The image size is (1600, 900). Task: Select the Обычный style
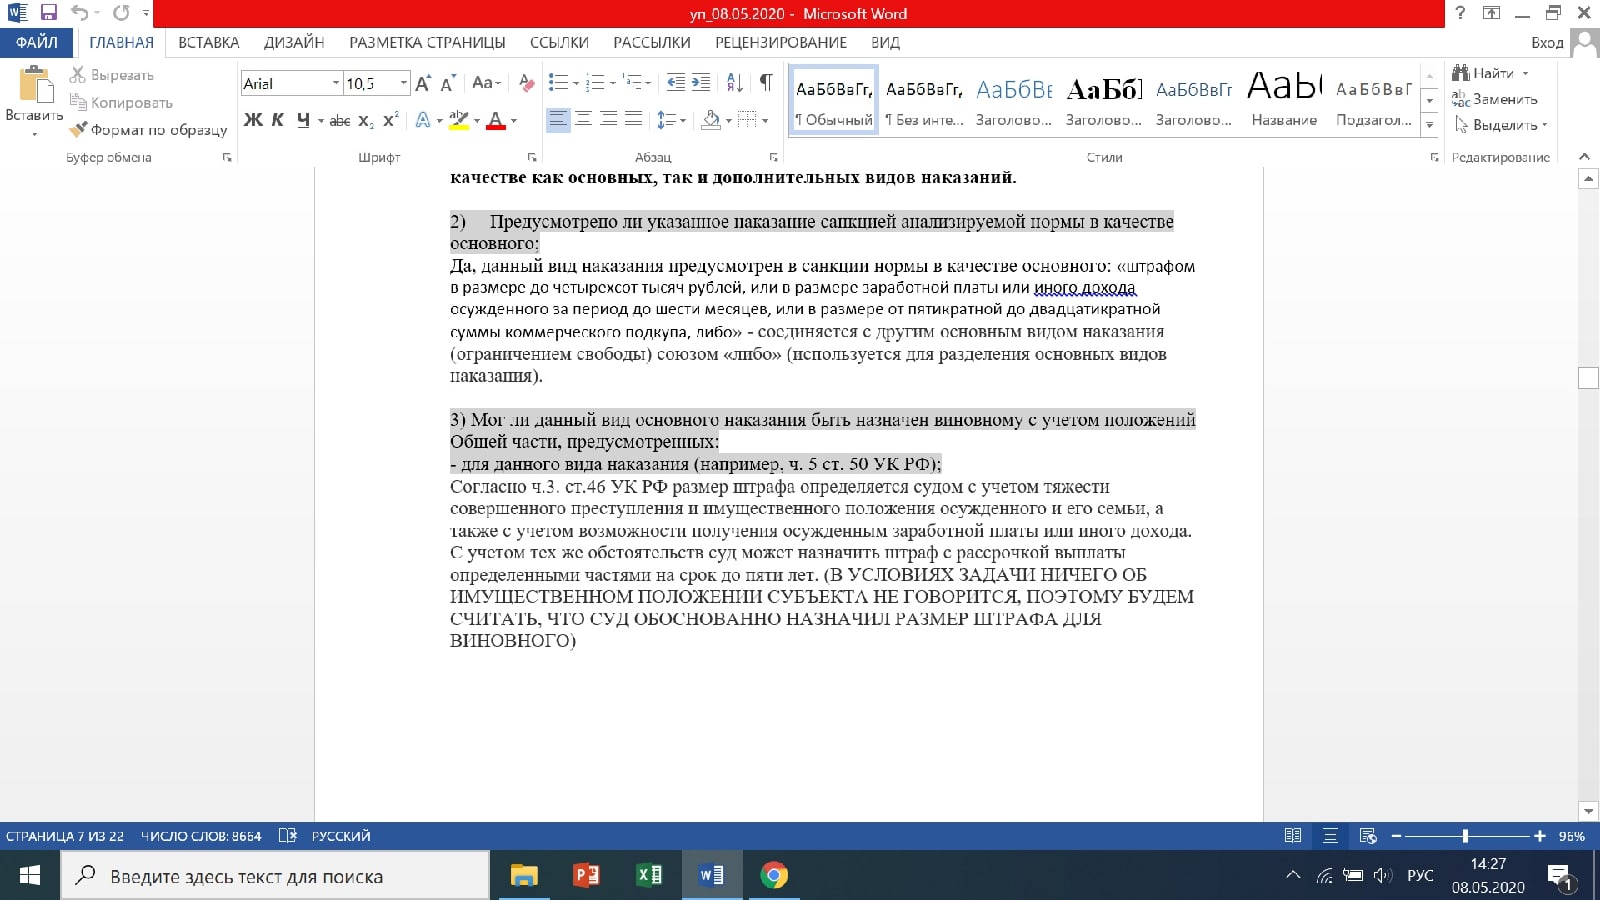(833, 101)
